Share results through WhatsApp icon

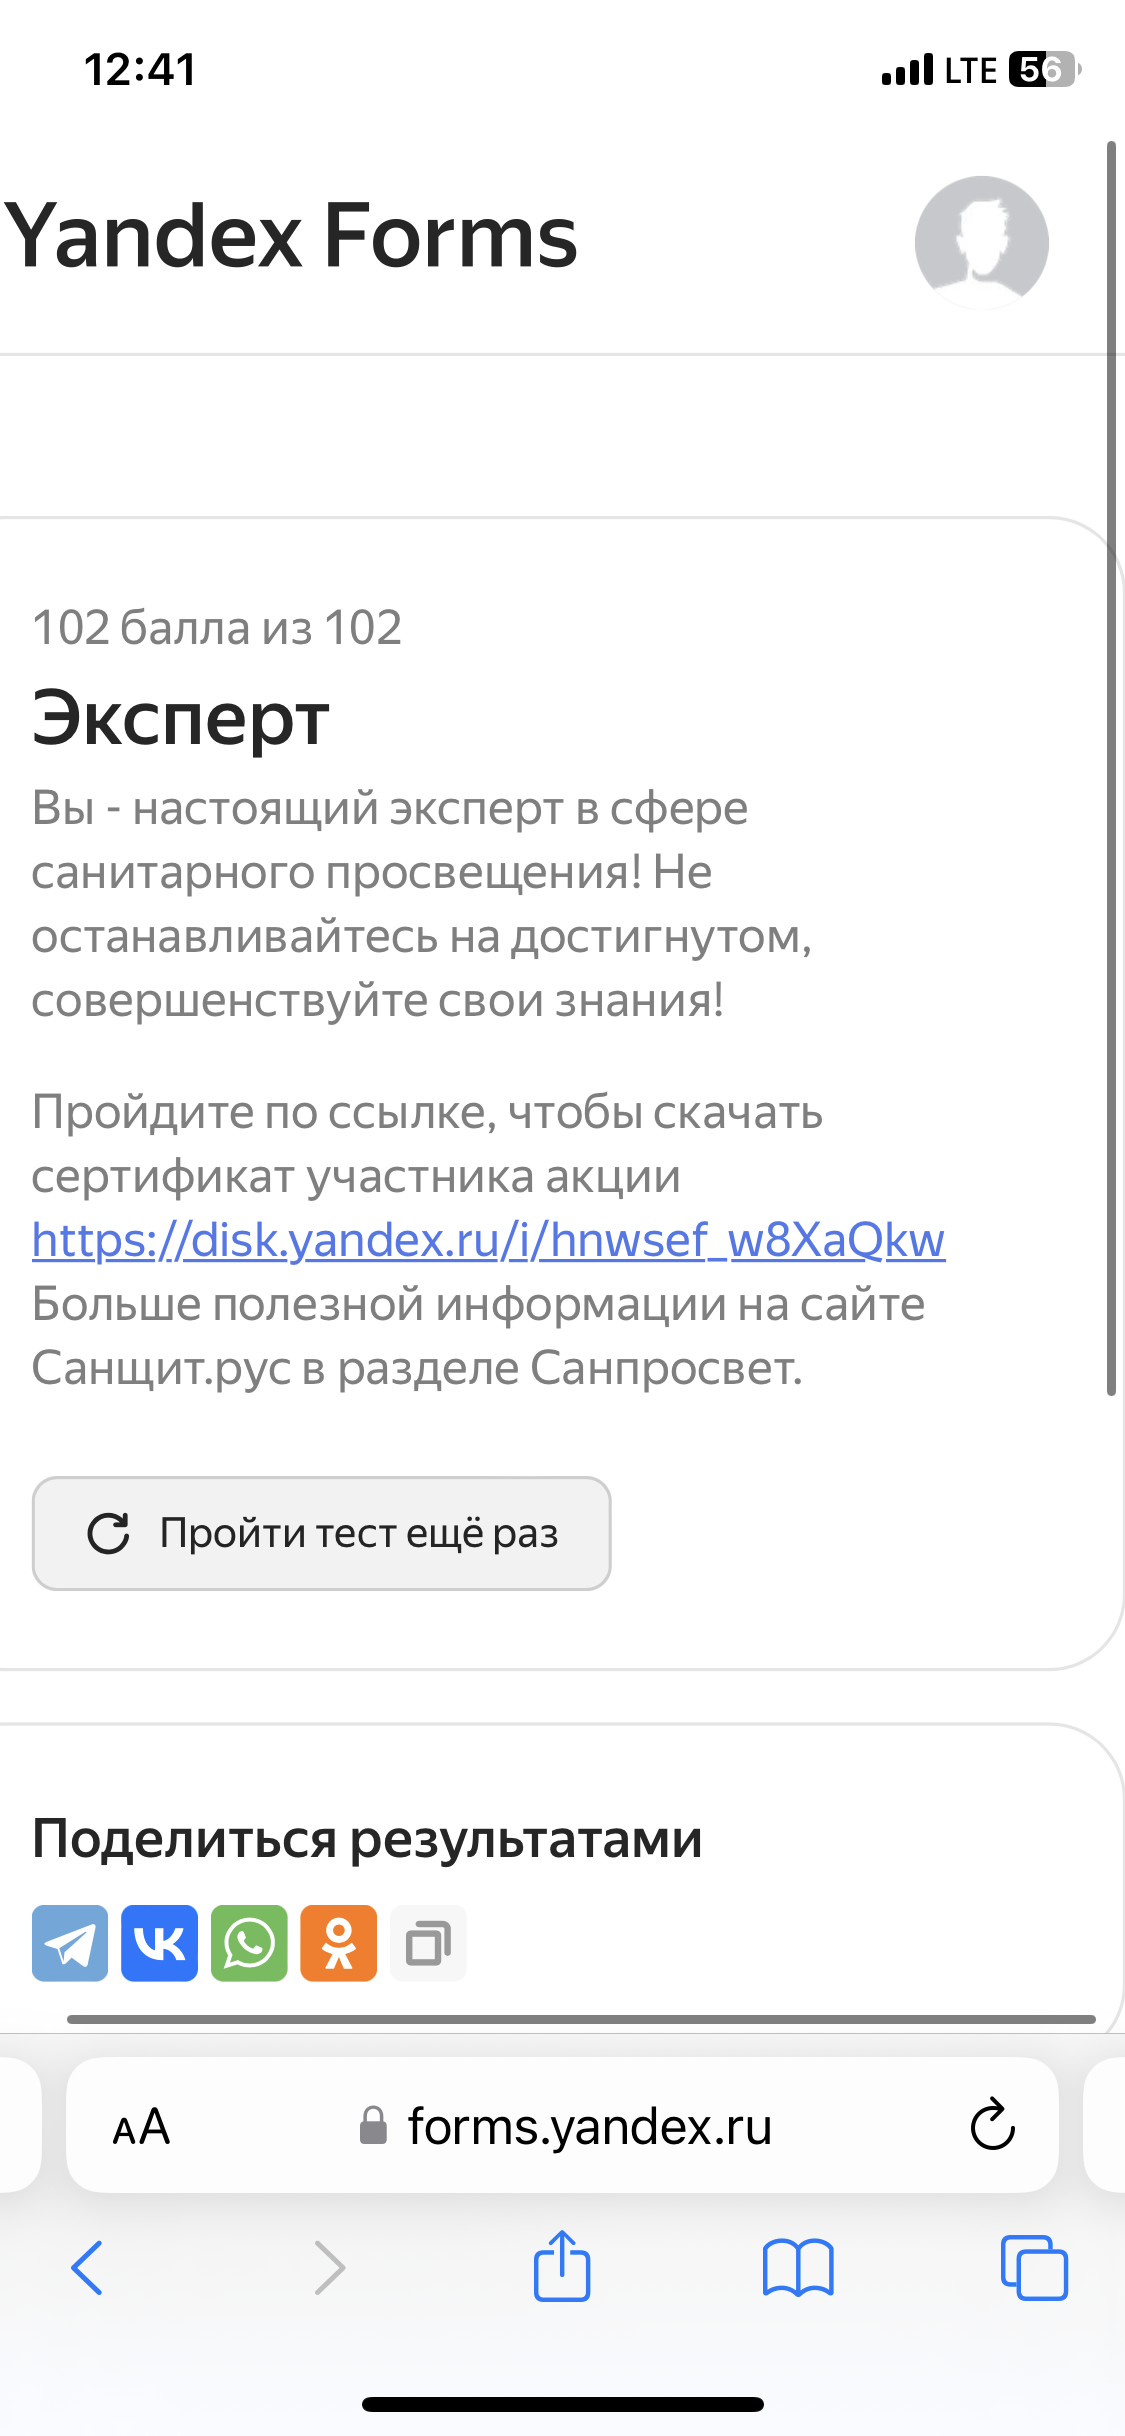(249, 1943)
